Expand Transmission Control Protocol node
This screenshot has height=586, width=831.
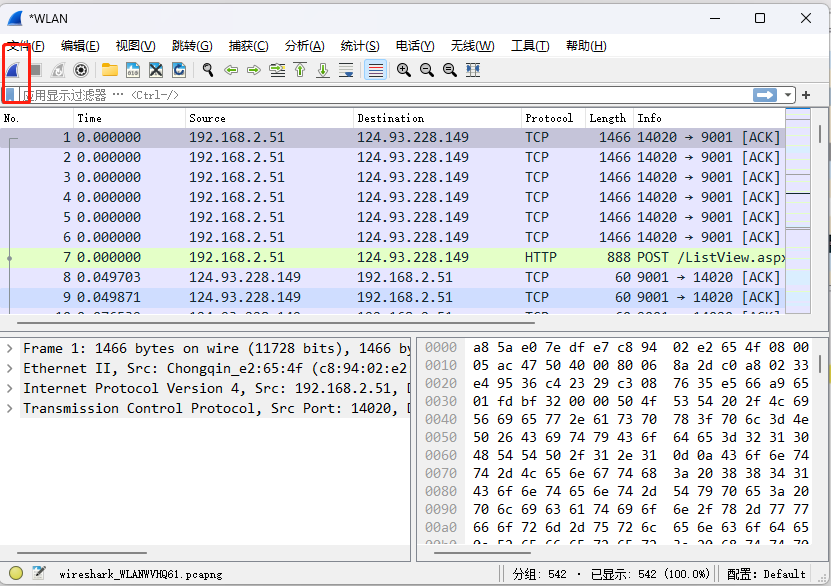10,409
